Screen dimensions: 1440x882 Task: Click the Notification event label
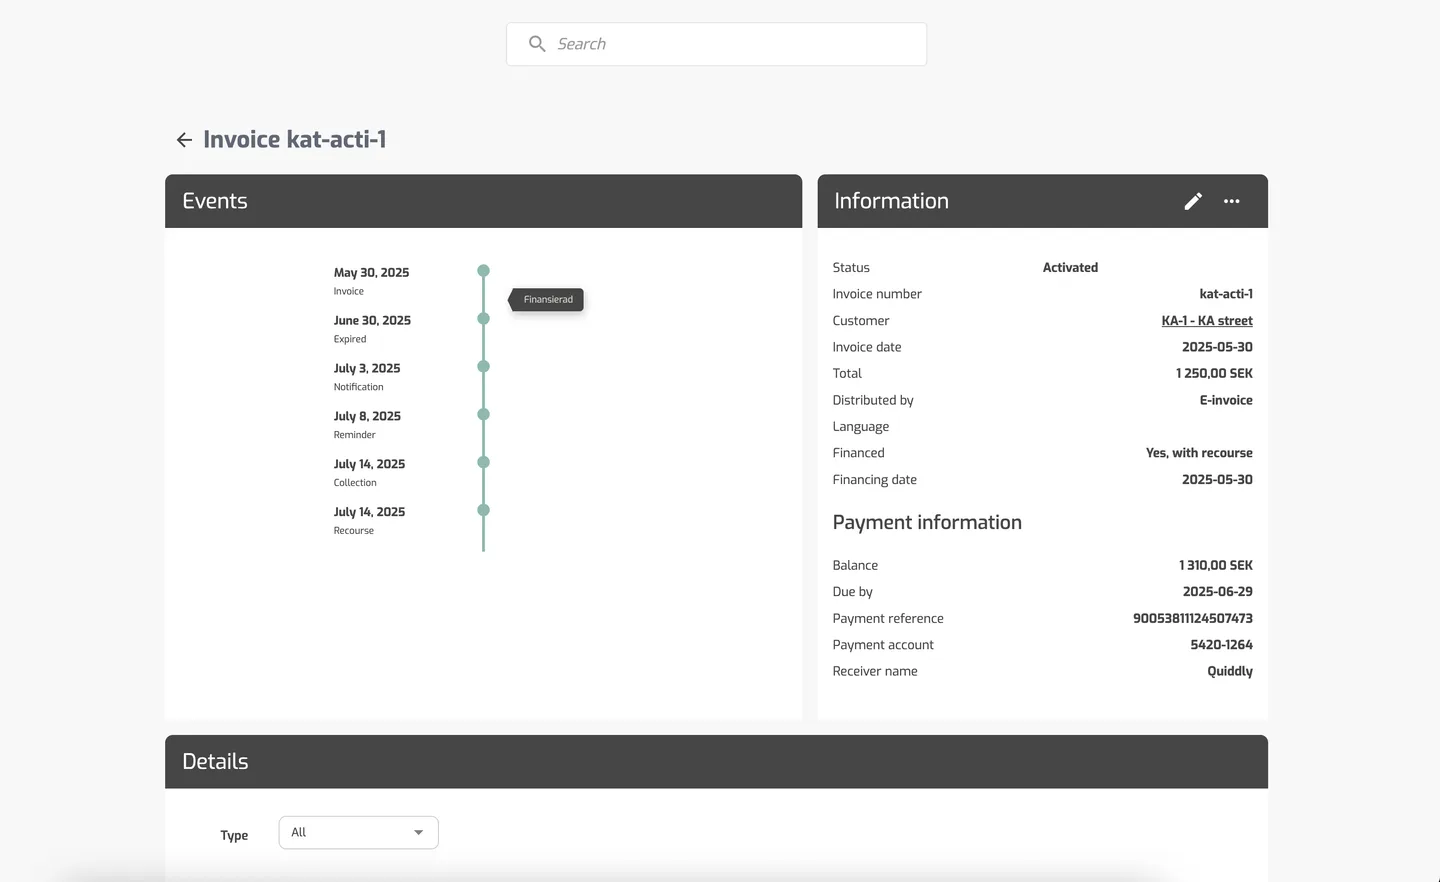coord(358,387)
